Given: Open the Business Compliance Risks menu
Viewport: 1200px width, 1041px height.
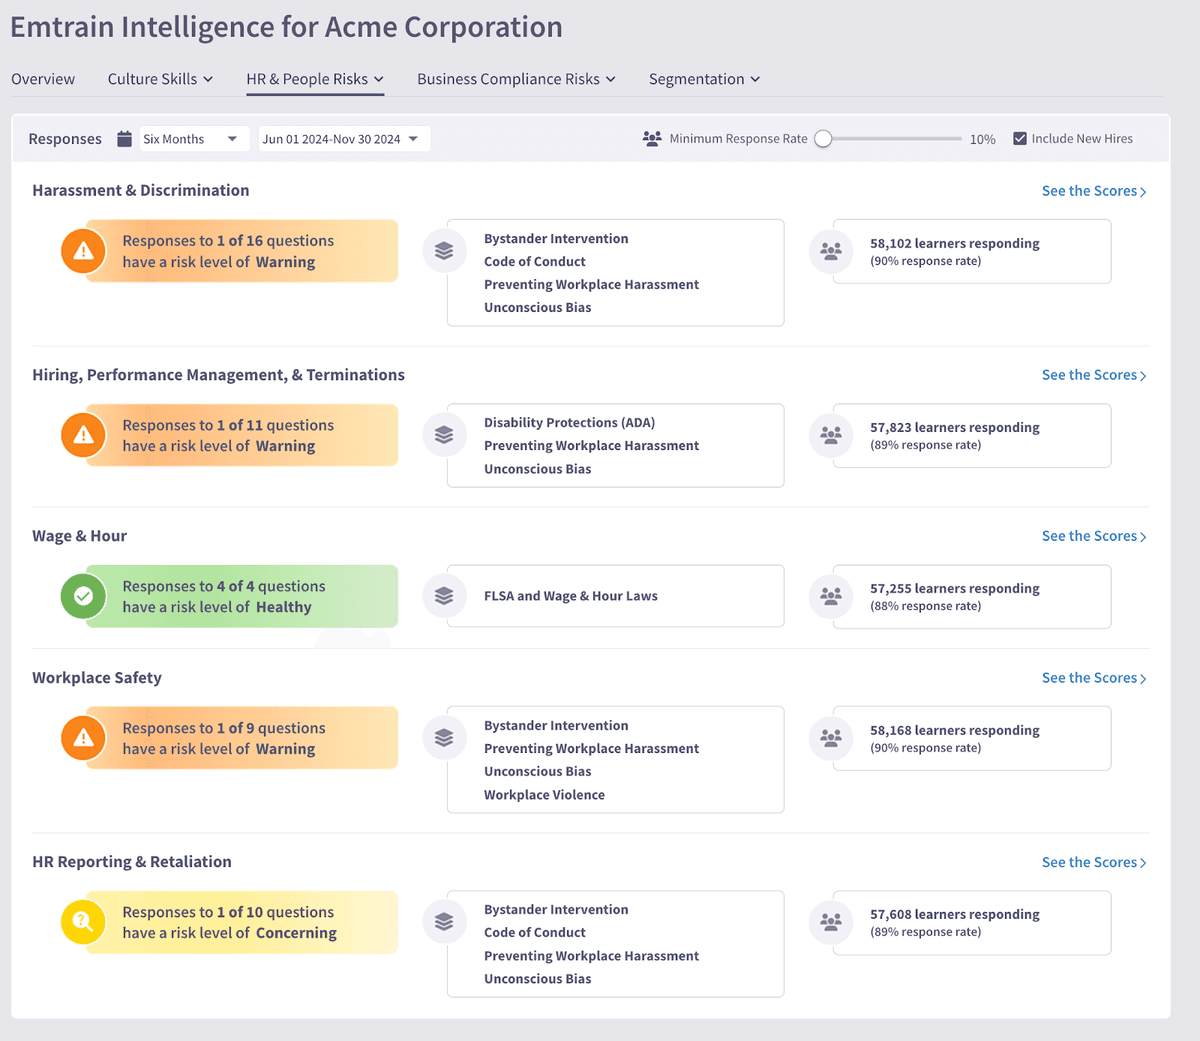Looking at the screenshot, I should click(516, 79).
